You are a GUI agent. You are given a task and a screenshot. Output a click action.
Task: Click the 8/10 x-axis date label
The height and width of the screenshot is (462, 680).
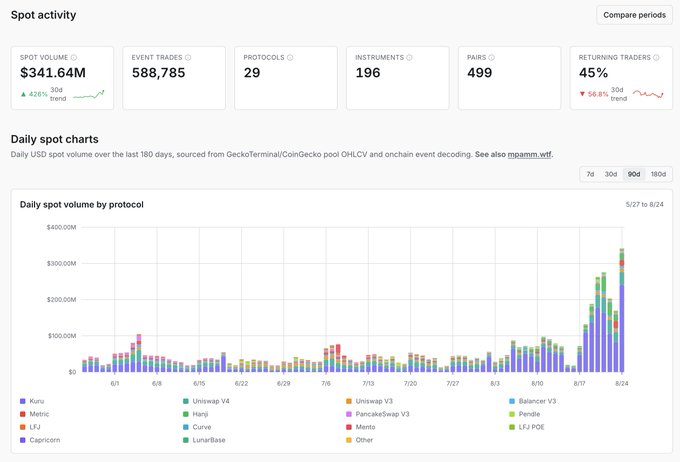click(537, 383)
